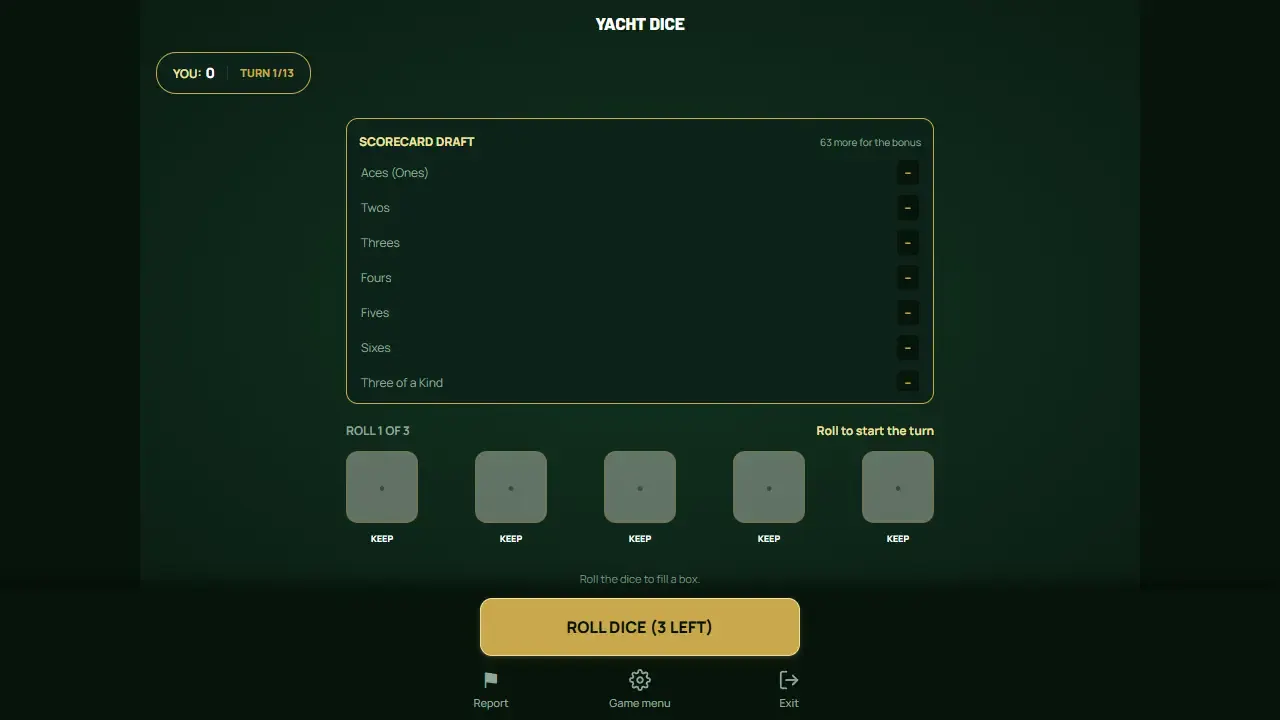Click the third die

tap(640, 487)
